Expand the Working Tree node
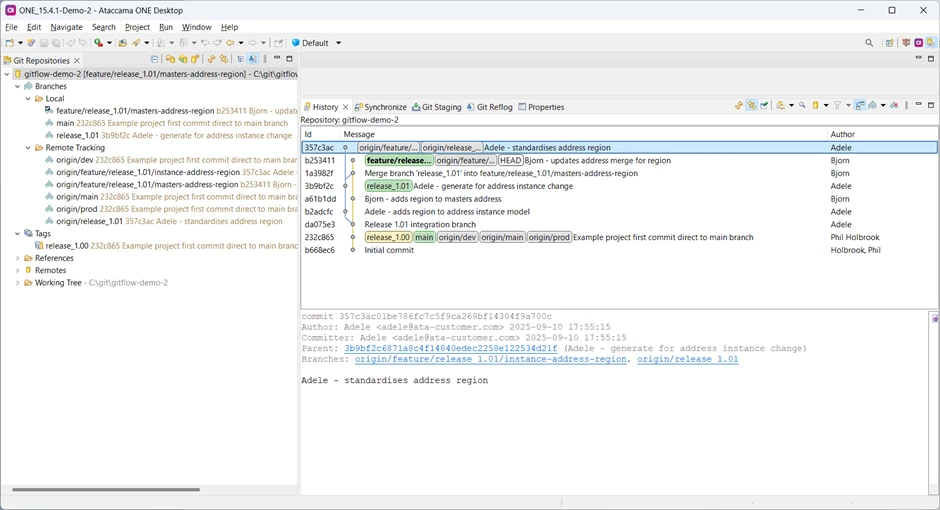 17,282
